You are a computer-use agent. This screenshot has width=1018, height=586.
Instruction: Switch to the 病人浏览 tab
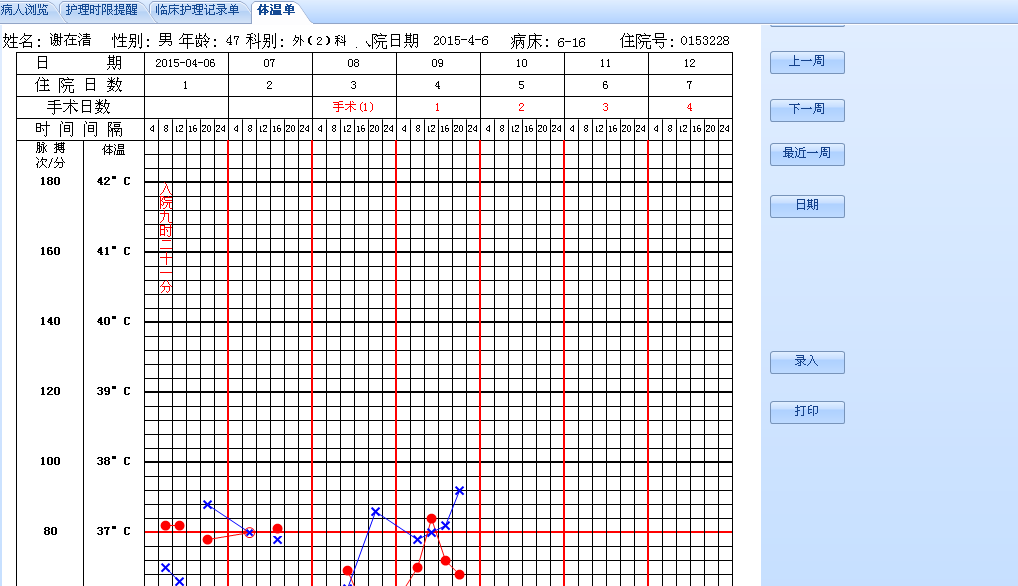pyautogui.click(x=26, y=10)
